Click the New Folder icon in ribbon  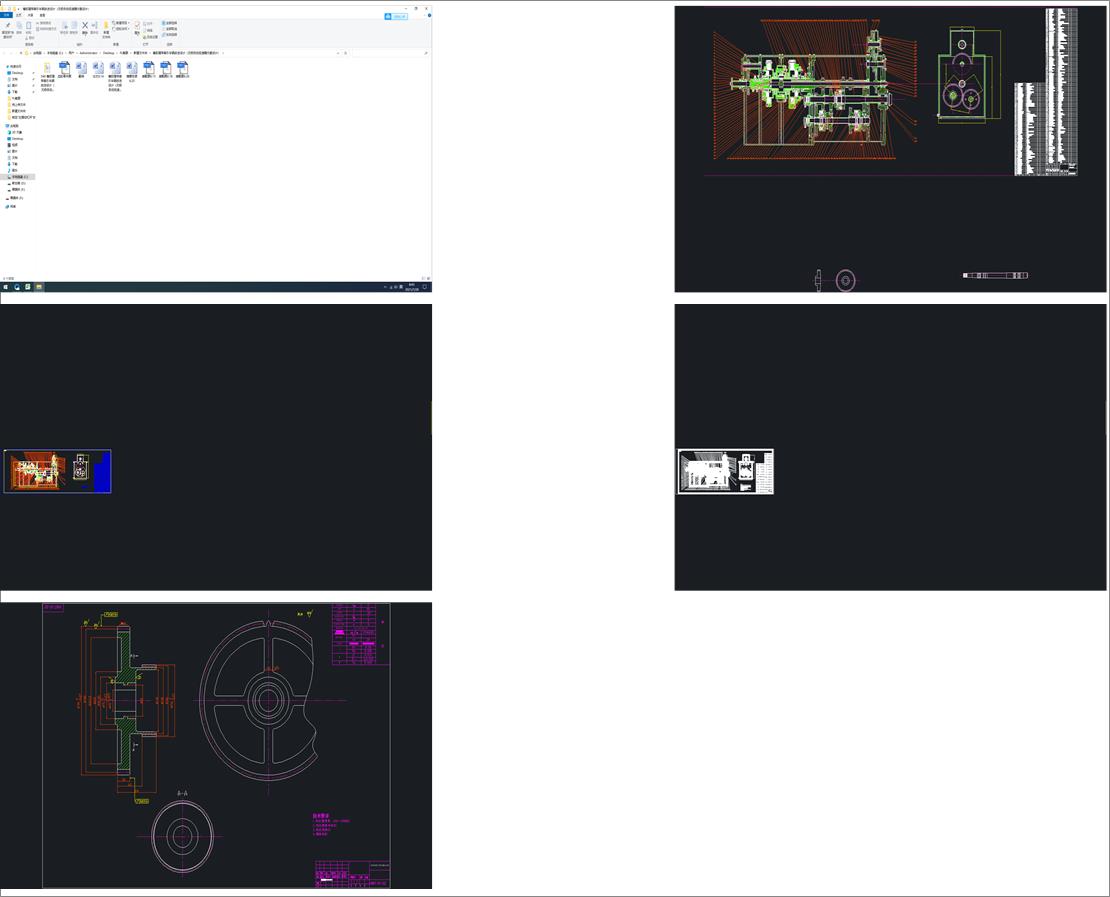pos(106,27)
